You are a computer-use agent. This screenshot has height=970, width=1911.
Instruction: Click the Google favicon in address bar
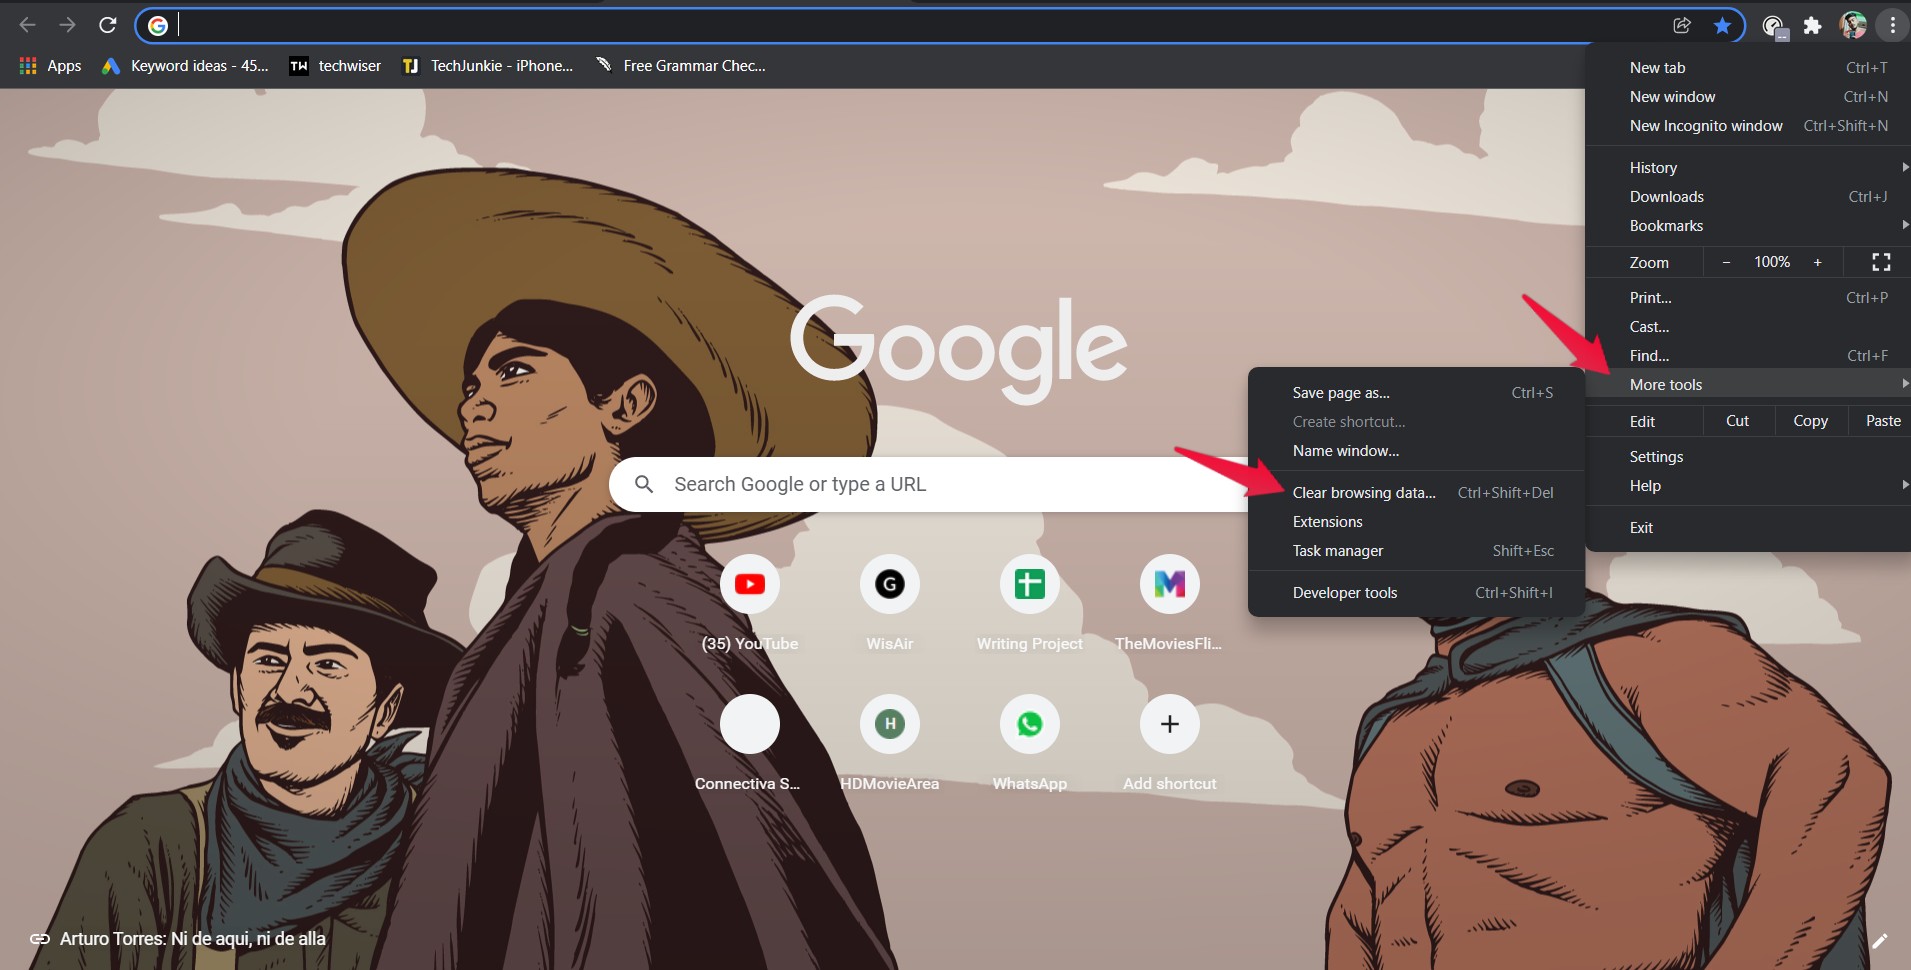[158, 25]
